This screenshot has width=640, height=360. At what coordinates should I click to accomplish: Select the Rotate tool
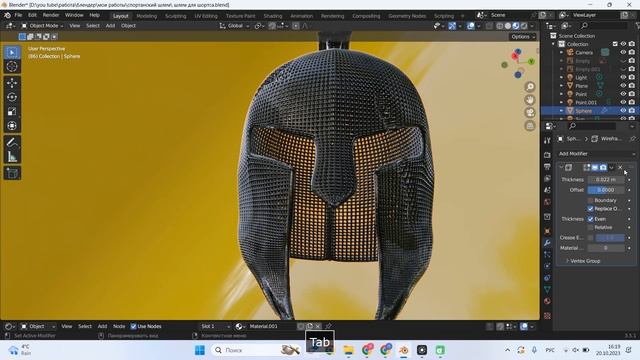pyautogui.click(x=12, y=97)
